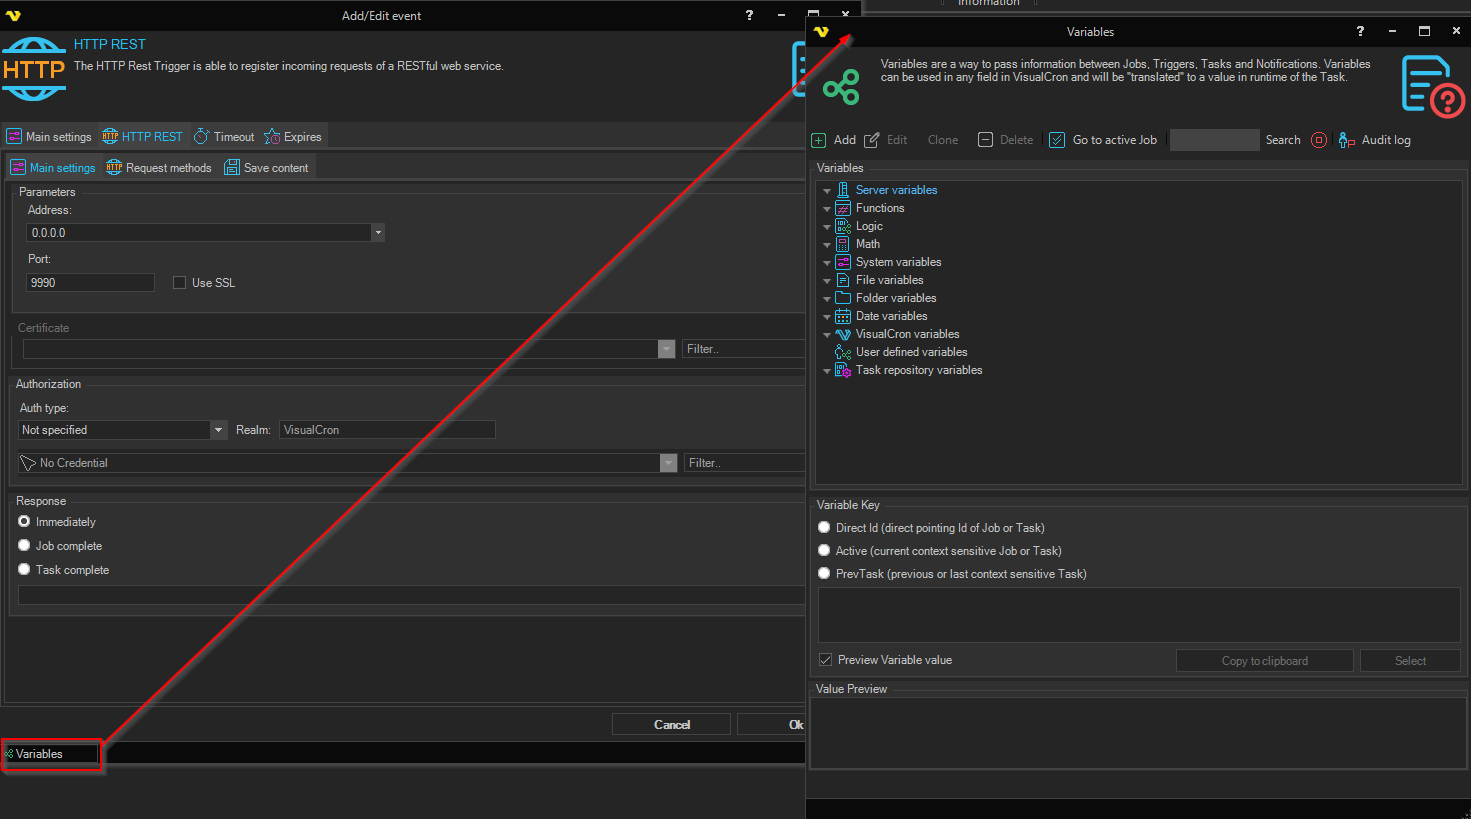Viewport: 1471px width, 819px height.
Task: Click the Certificate Filter field
Action: point(744,349)
